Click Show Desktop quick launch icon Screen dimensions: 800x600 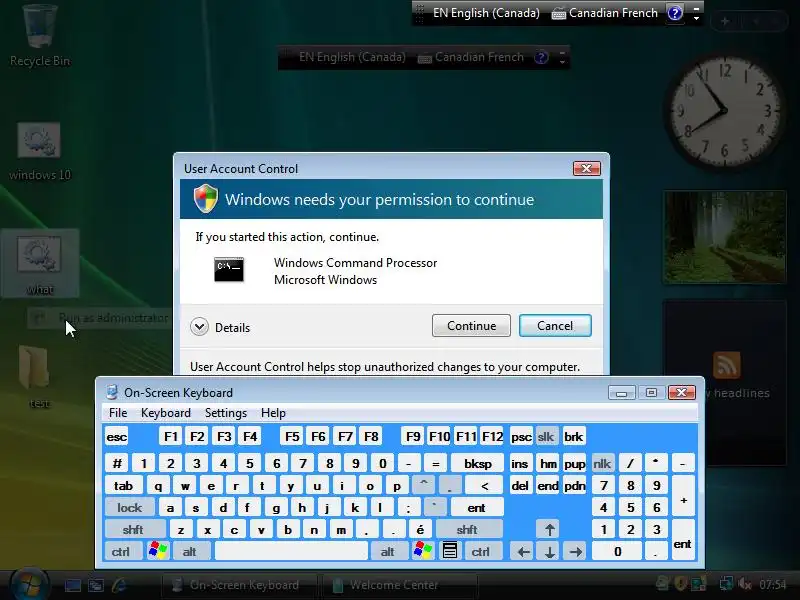[x=73, y=585]
